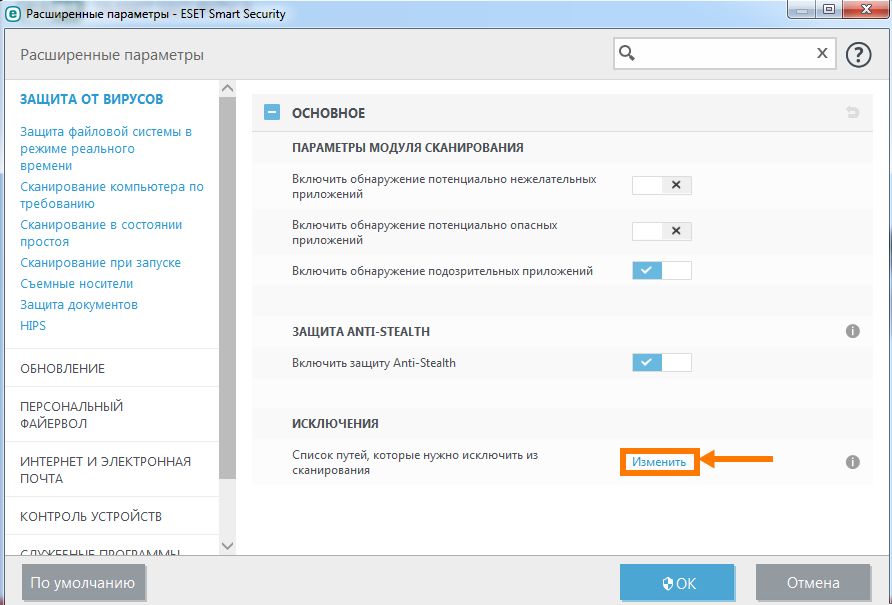Click the По умолчанию button
Image resolution: width=892 pixels, height=605 pixels.
83,583
